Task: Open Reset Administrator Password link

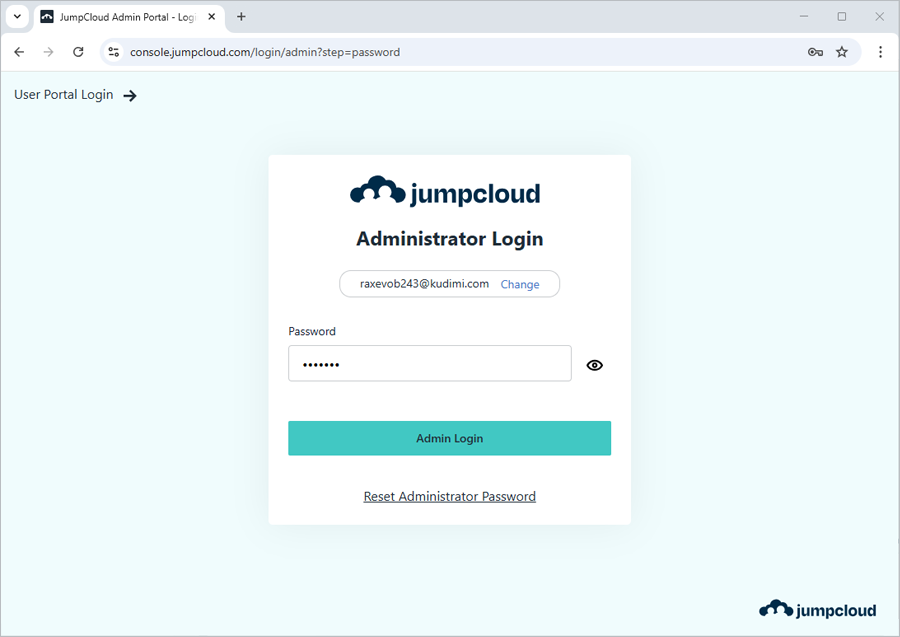Action: [449, 496]
